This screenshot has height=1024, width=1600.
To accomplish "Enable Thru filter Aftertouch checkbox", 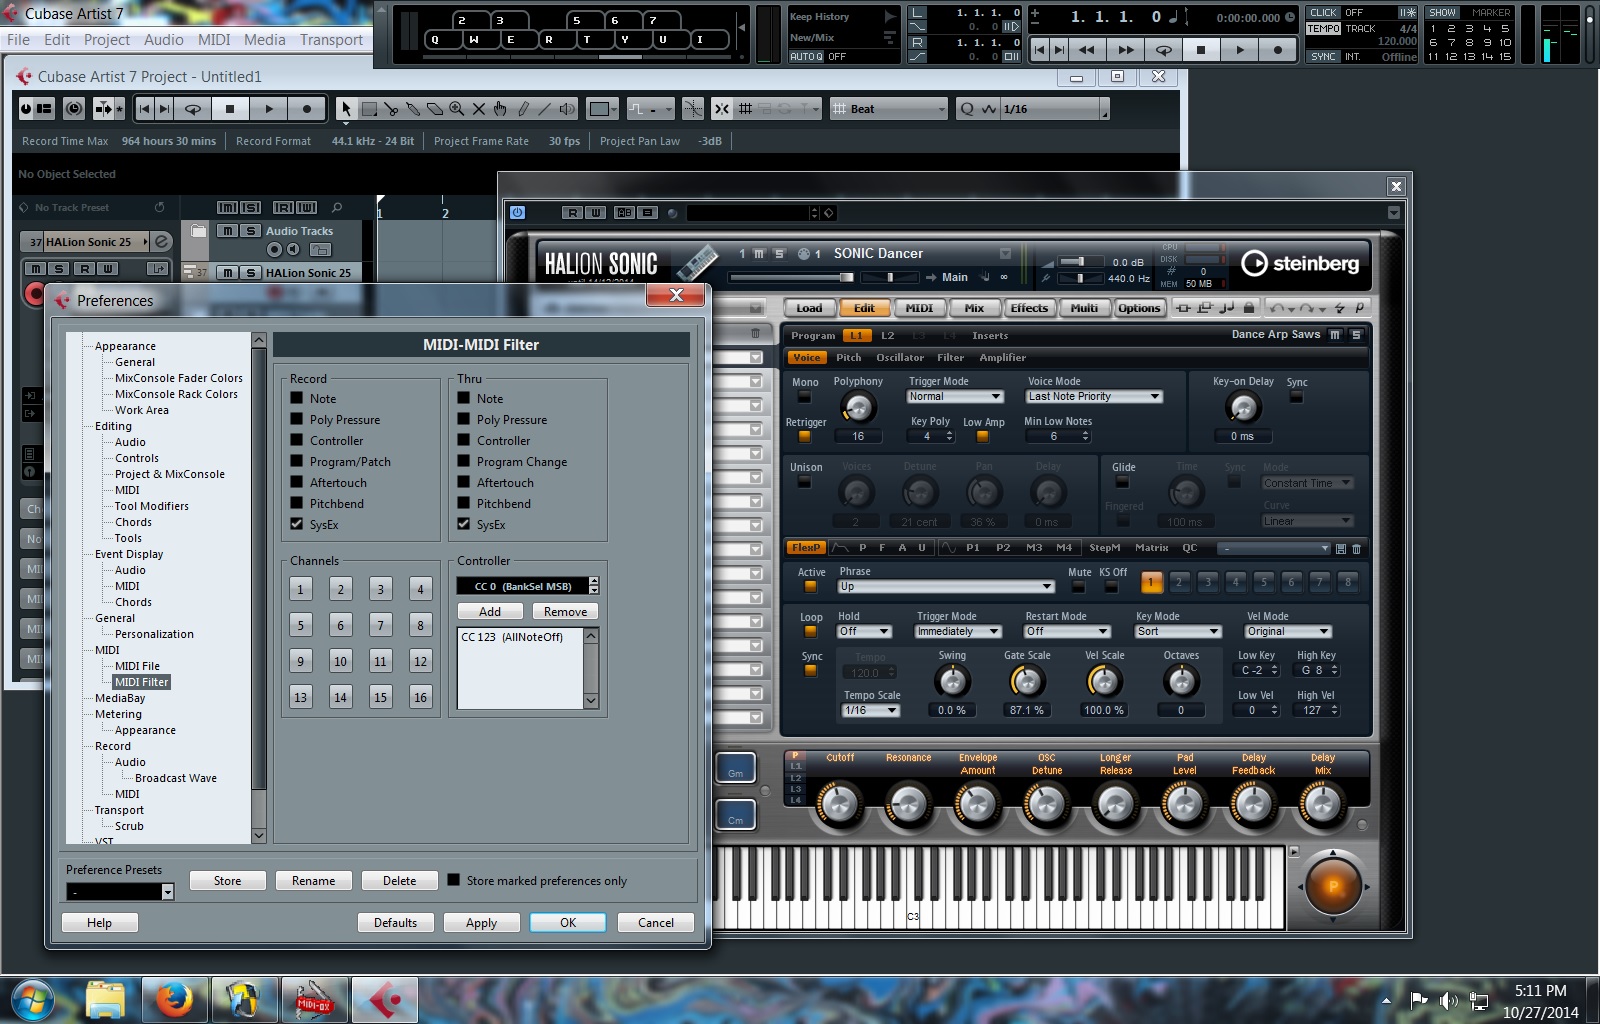I will click(464, 482).
